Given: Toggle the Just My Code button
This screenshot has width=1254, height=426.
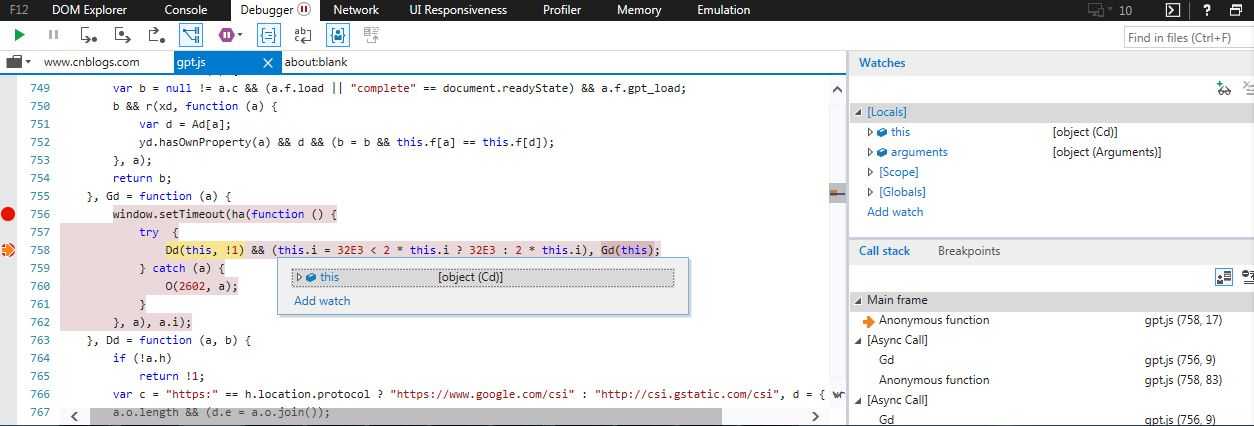Looking at the screenshot, I should click(337, 35).
